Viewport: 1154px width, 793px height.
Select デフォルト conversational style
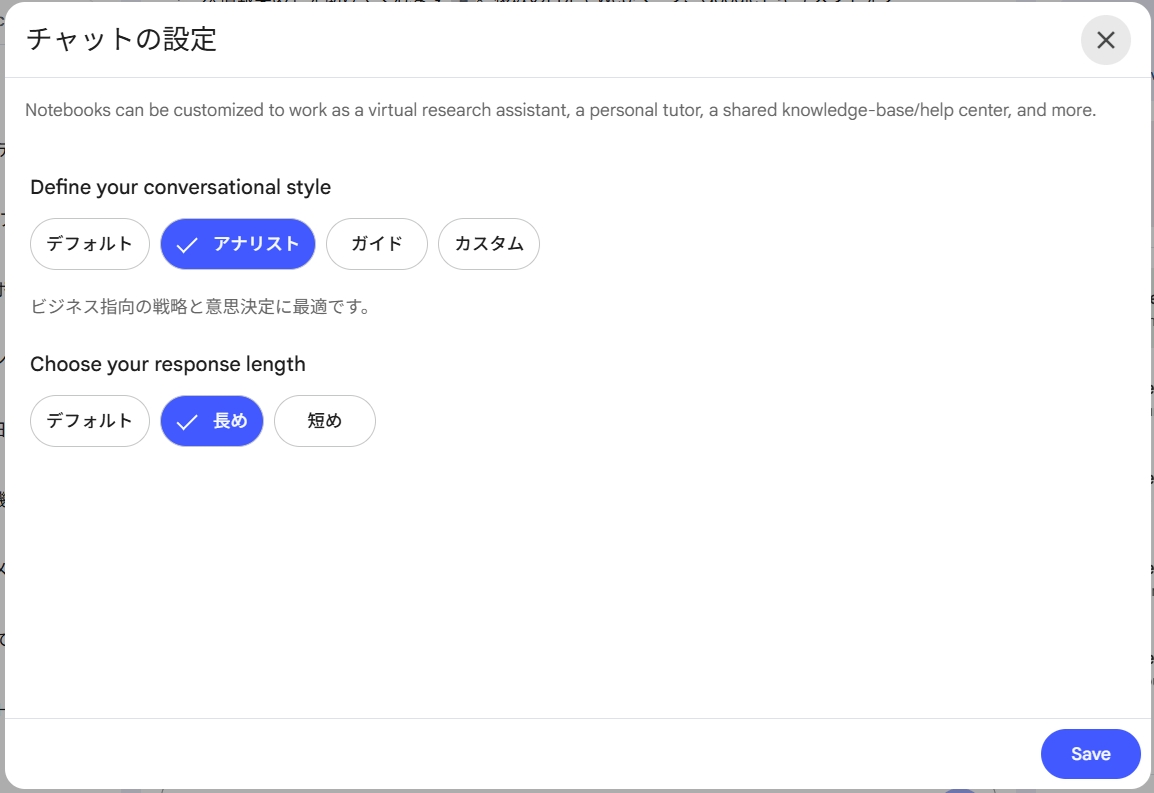pyautogui.click(x=90, y=244)
